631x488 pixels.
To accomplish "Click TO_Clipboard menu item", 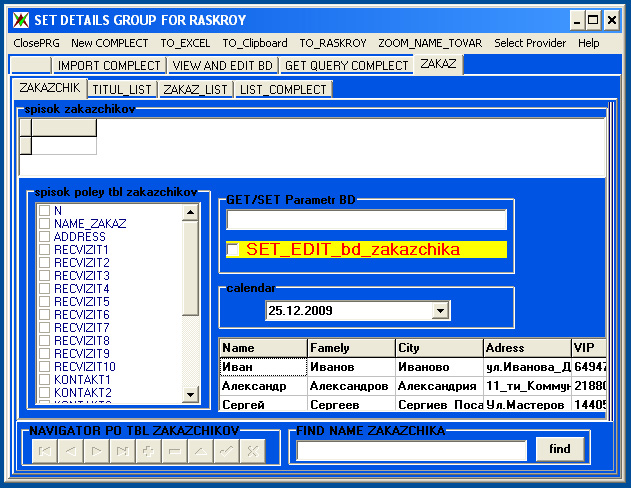I will [x=255, y=43].
